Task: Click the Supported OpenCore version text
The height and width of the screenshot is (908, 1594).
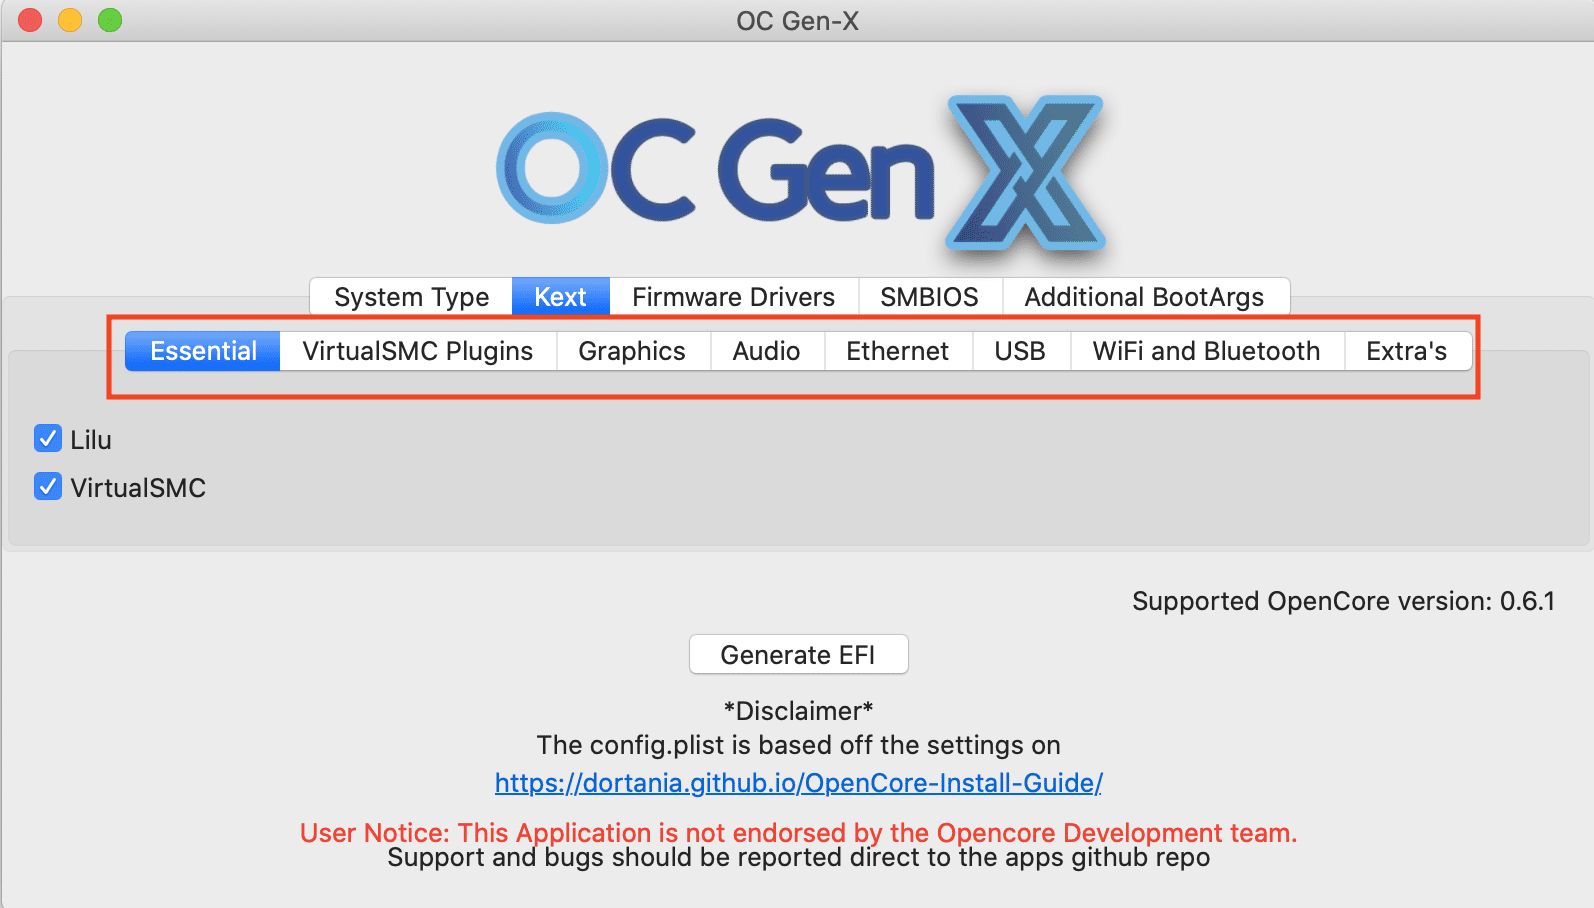Action: pos(1343,601)
